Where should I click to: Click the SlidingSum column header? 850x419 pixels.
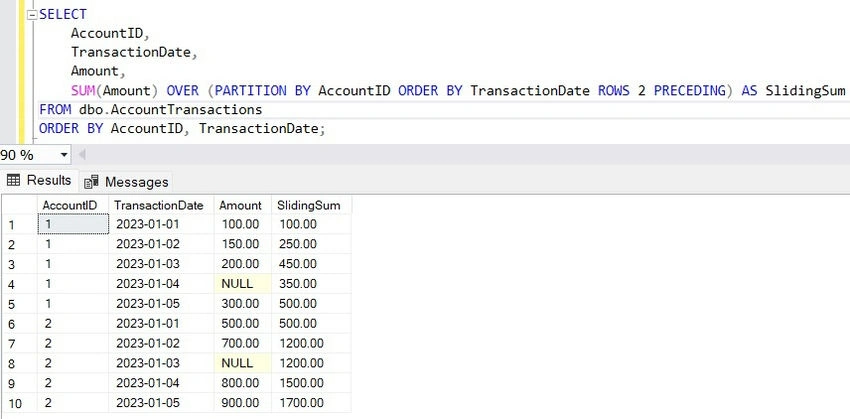tap(311, 205)
